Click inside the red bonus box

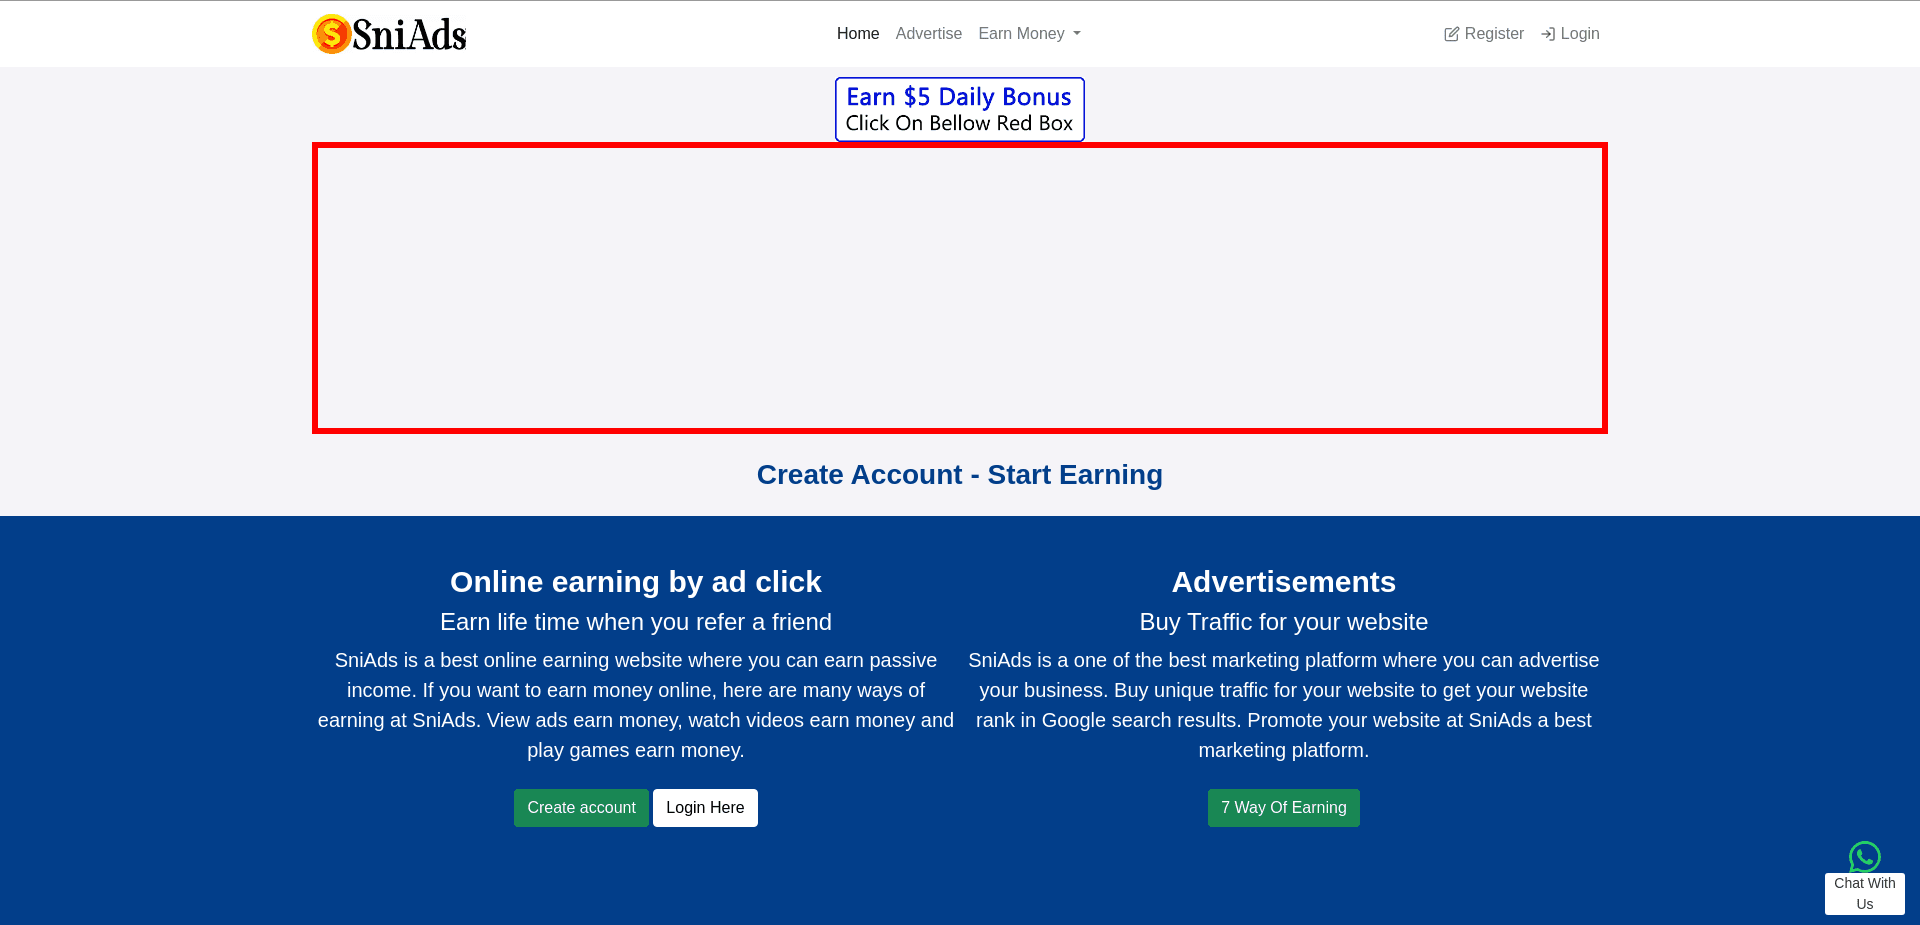[959, 288]
